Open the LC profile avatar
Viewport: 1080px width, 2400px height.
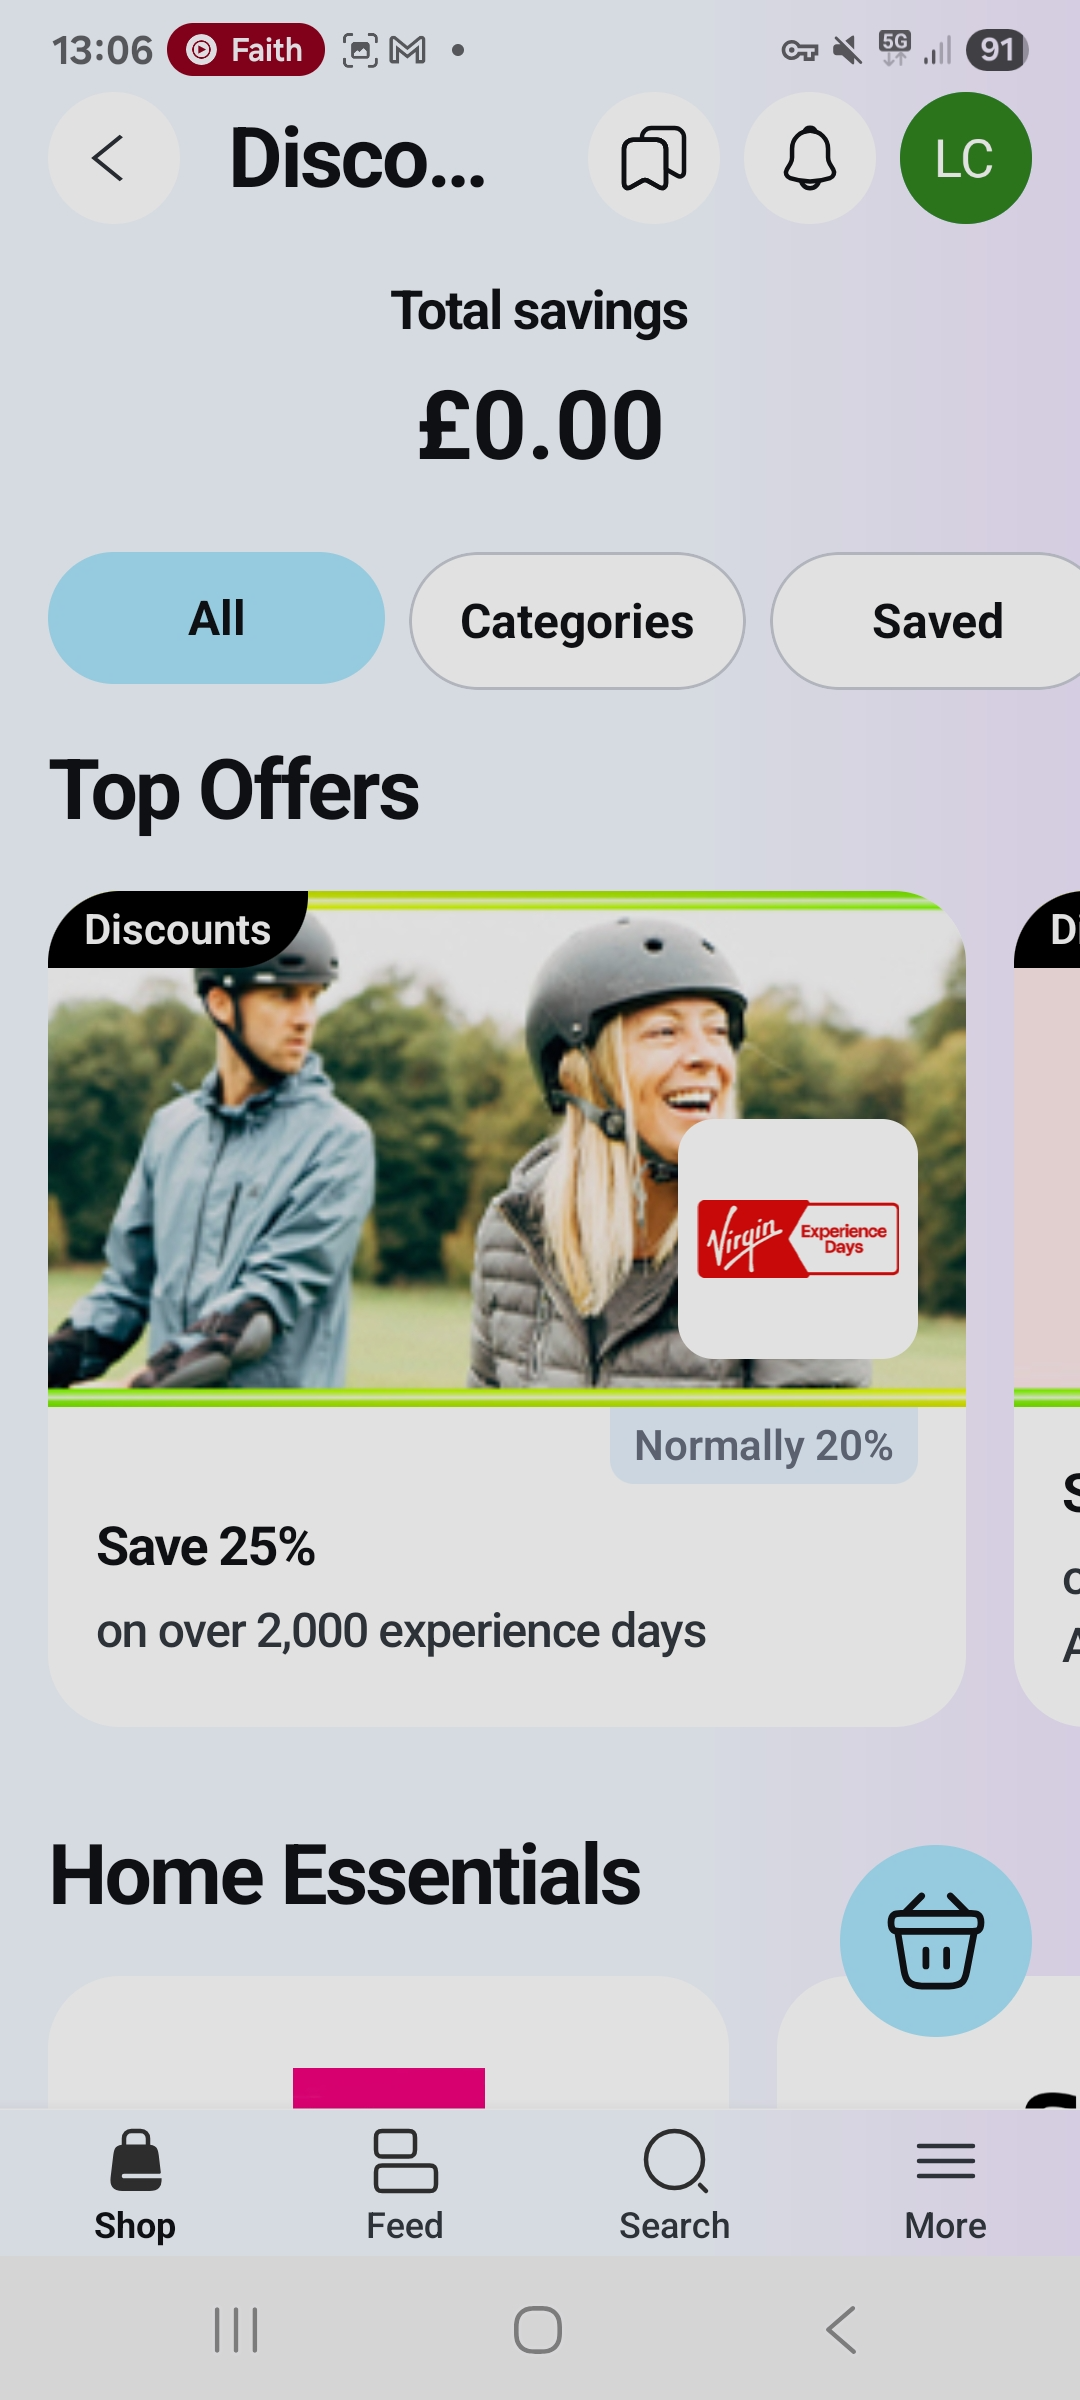coord(964,157)
